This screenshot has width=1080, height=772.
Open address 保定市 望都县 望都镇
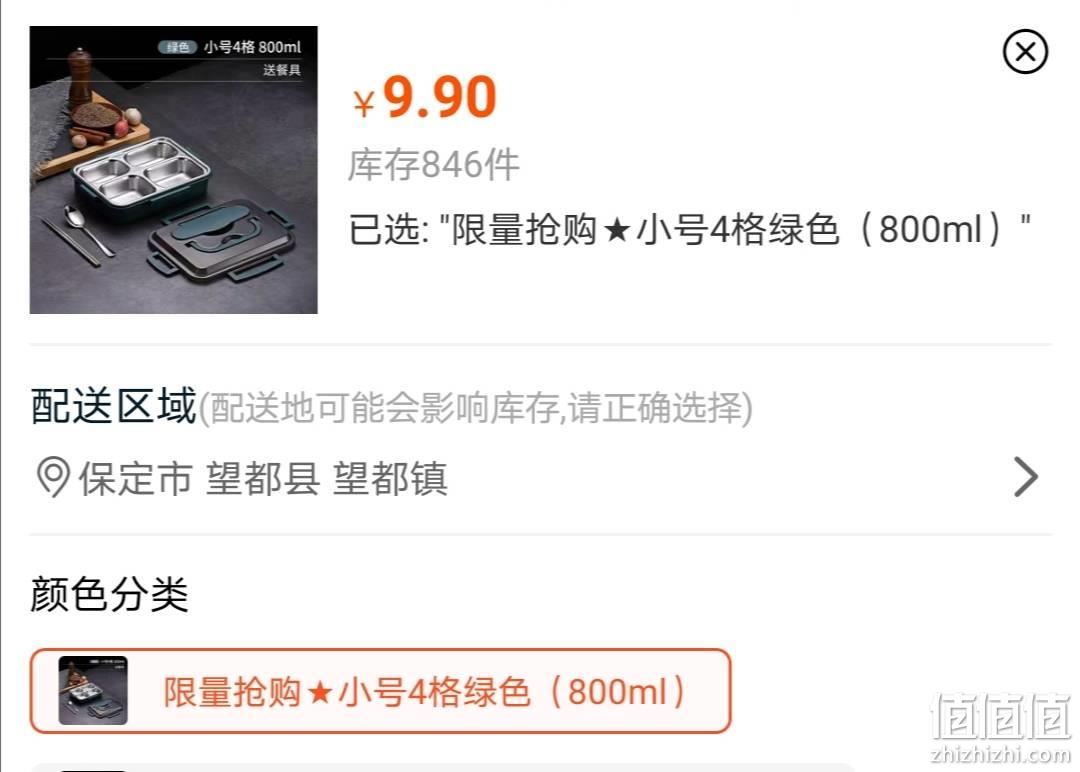(263, 478)
